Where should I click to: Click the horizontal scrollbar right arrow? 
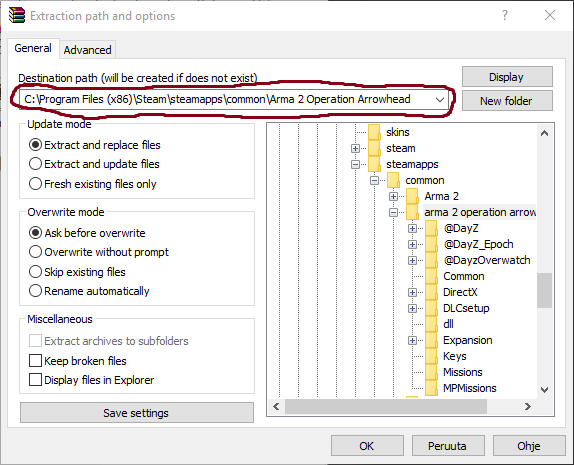click(528, 406)
